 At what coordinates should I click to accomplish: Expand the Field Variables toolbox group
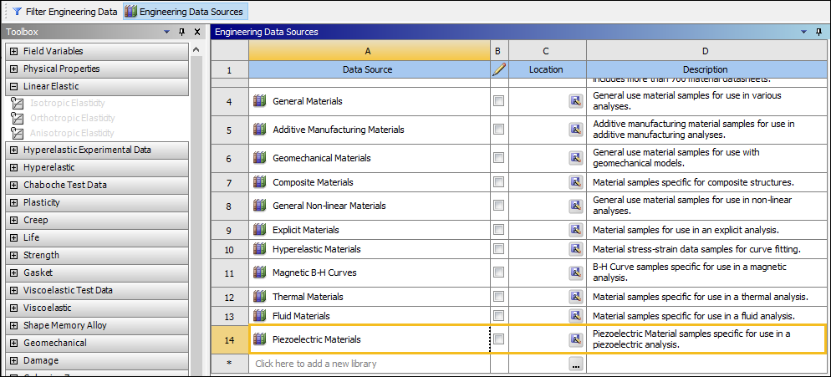pos(14,51)
